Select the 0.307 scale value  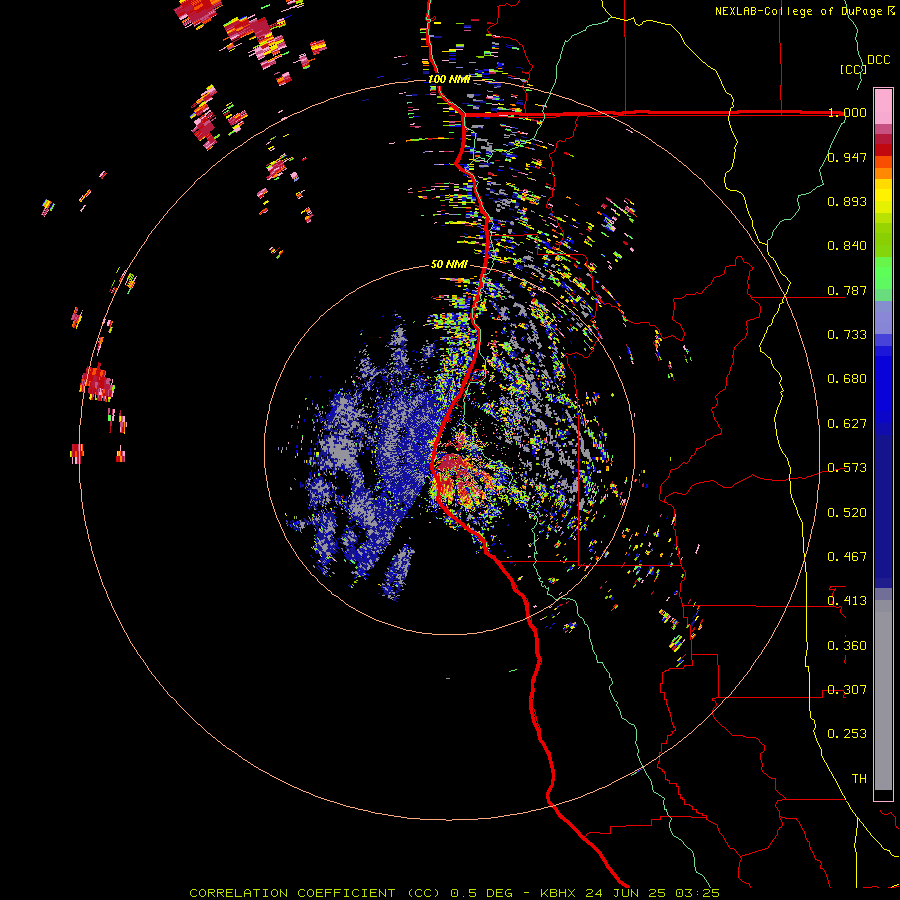(847, 690)
